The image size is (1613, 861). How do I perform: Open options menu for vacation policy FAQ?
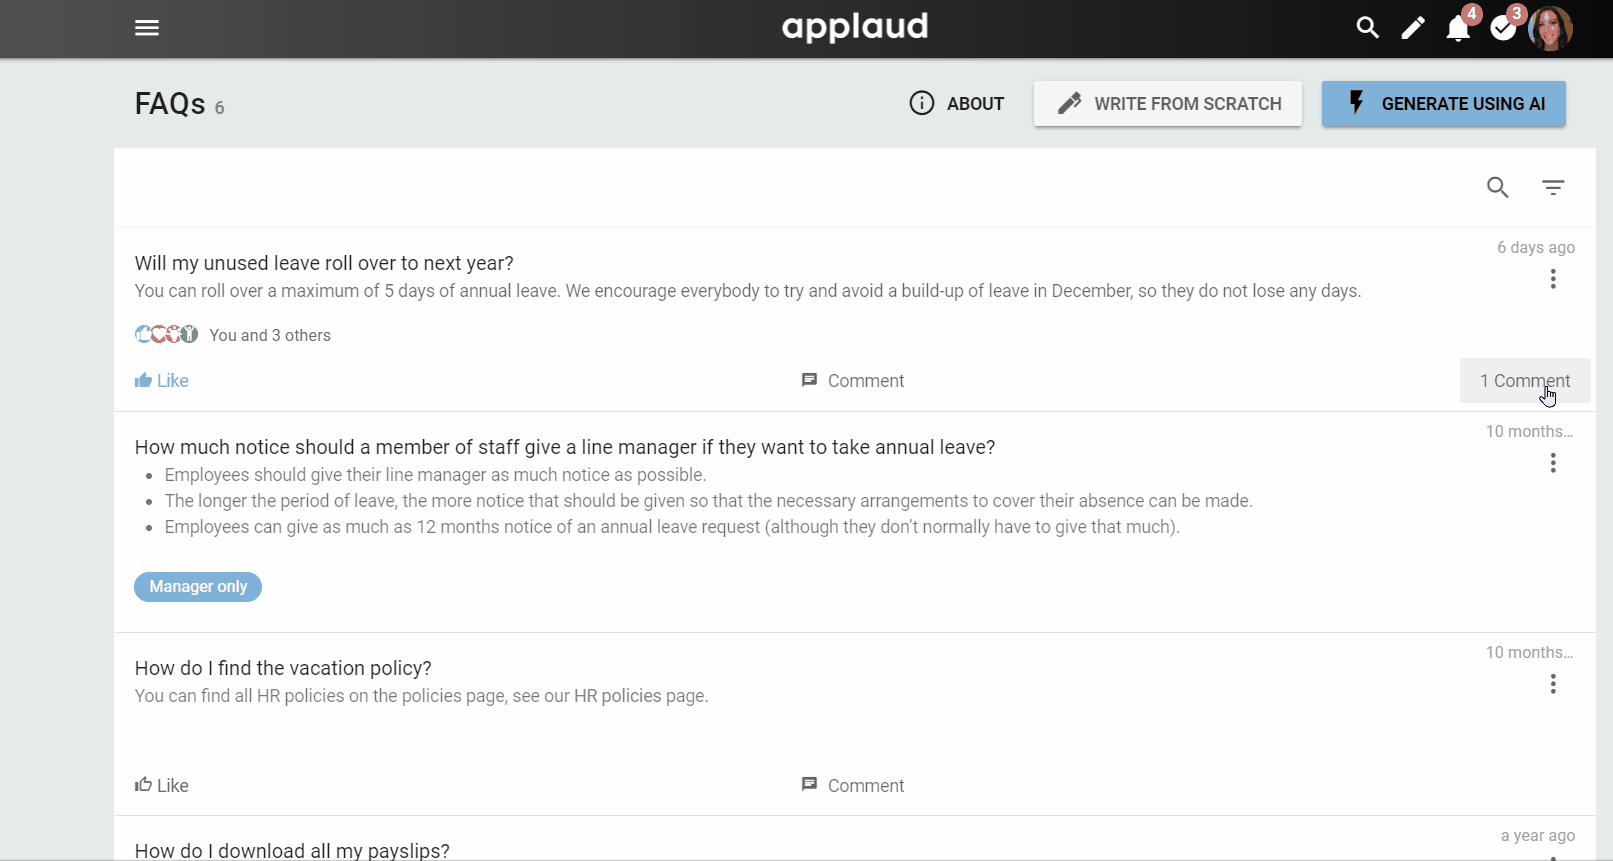click(1553, 684)
